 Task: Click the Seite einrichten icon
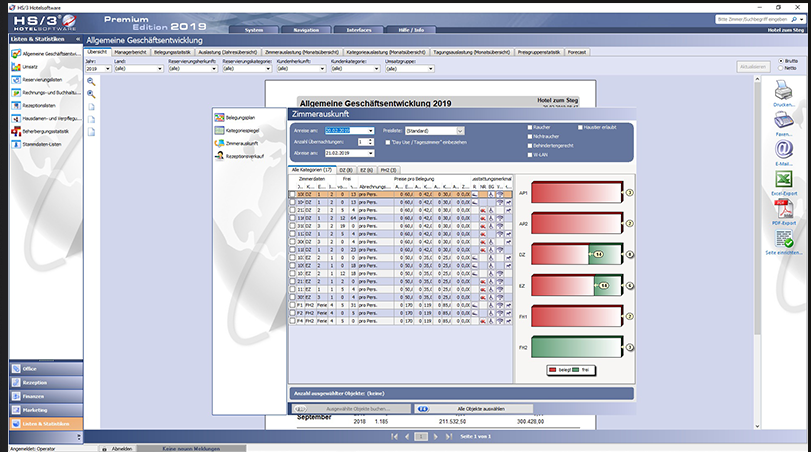[784, 239]
